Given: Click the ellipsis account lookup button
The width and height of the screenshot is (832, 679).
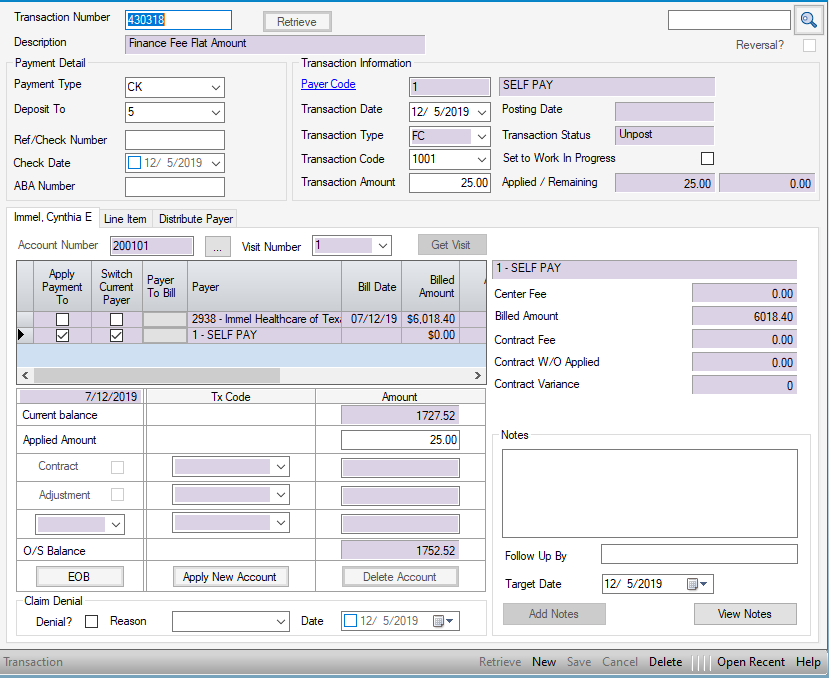Looking at the screenshot, I should (217, 246).
